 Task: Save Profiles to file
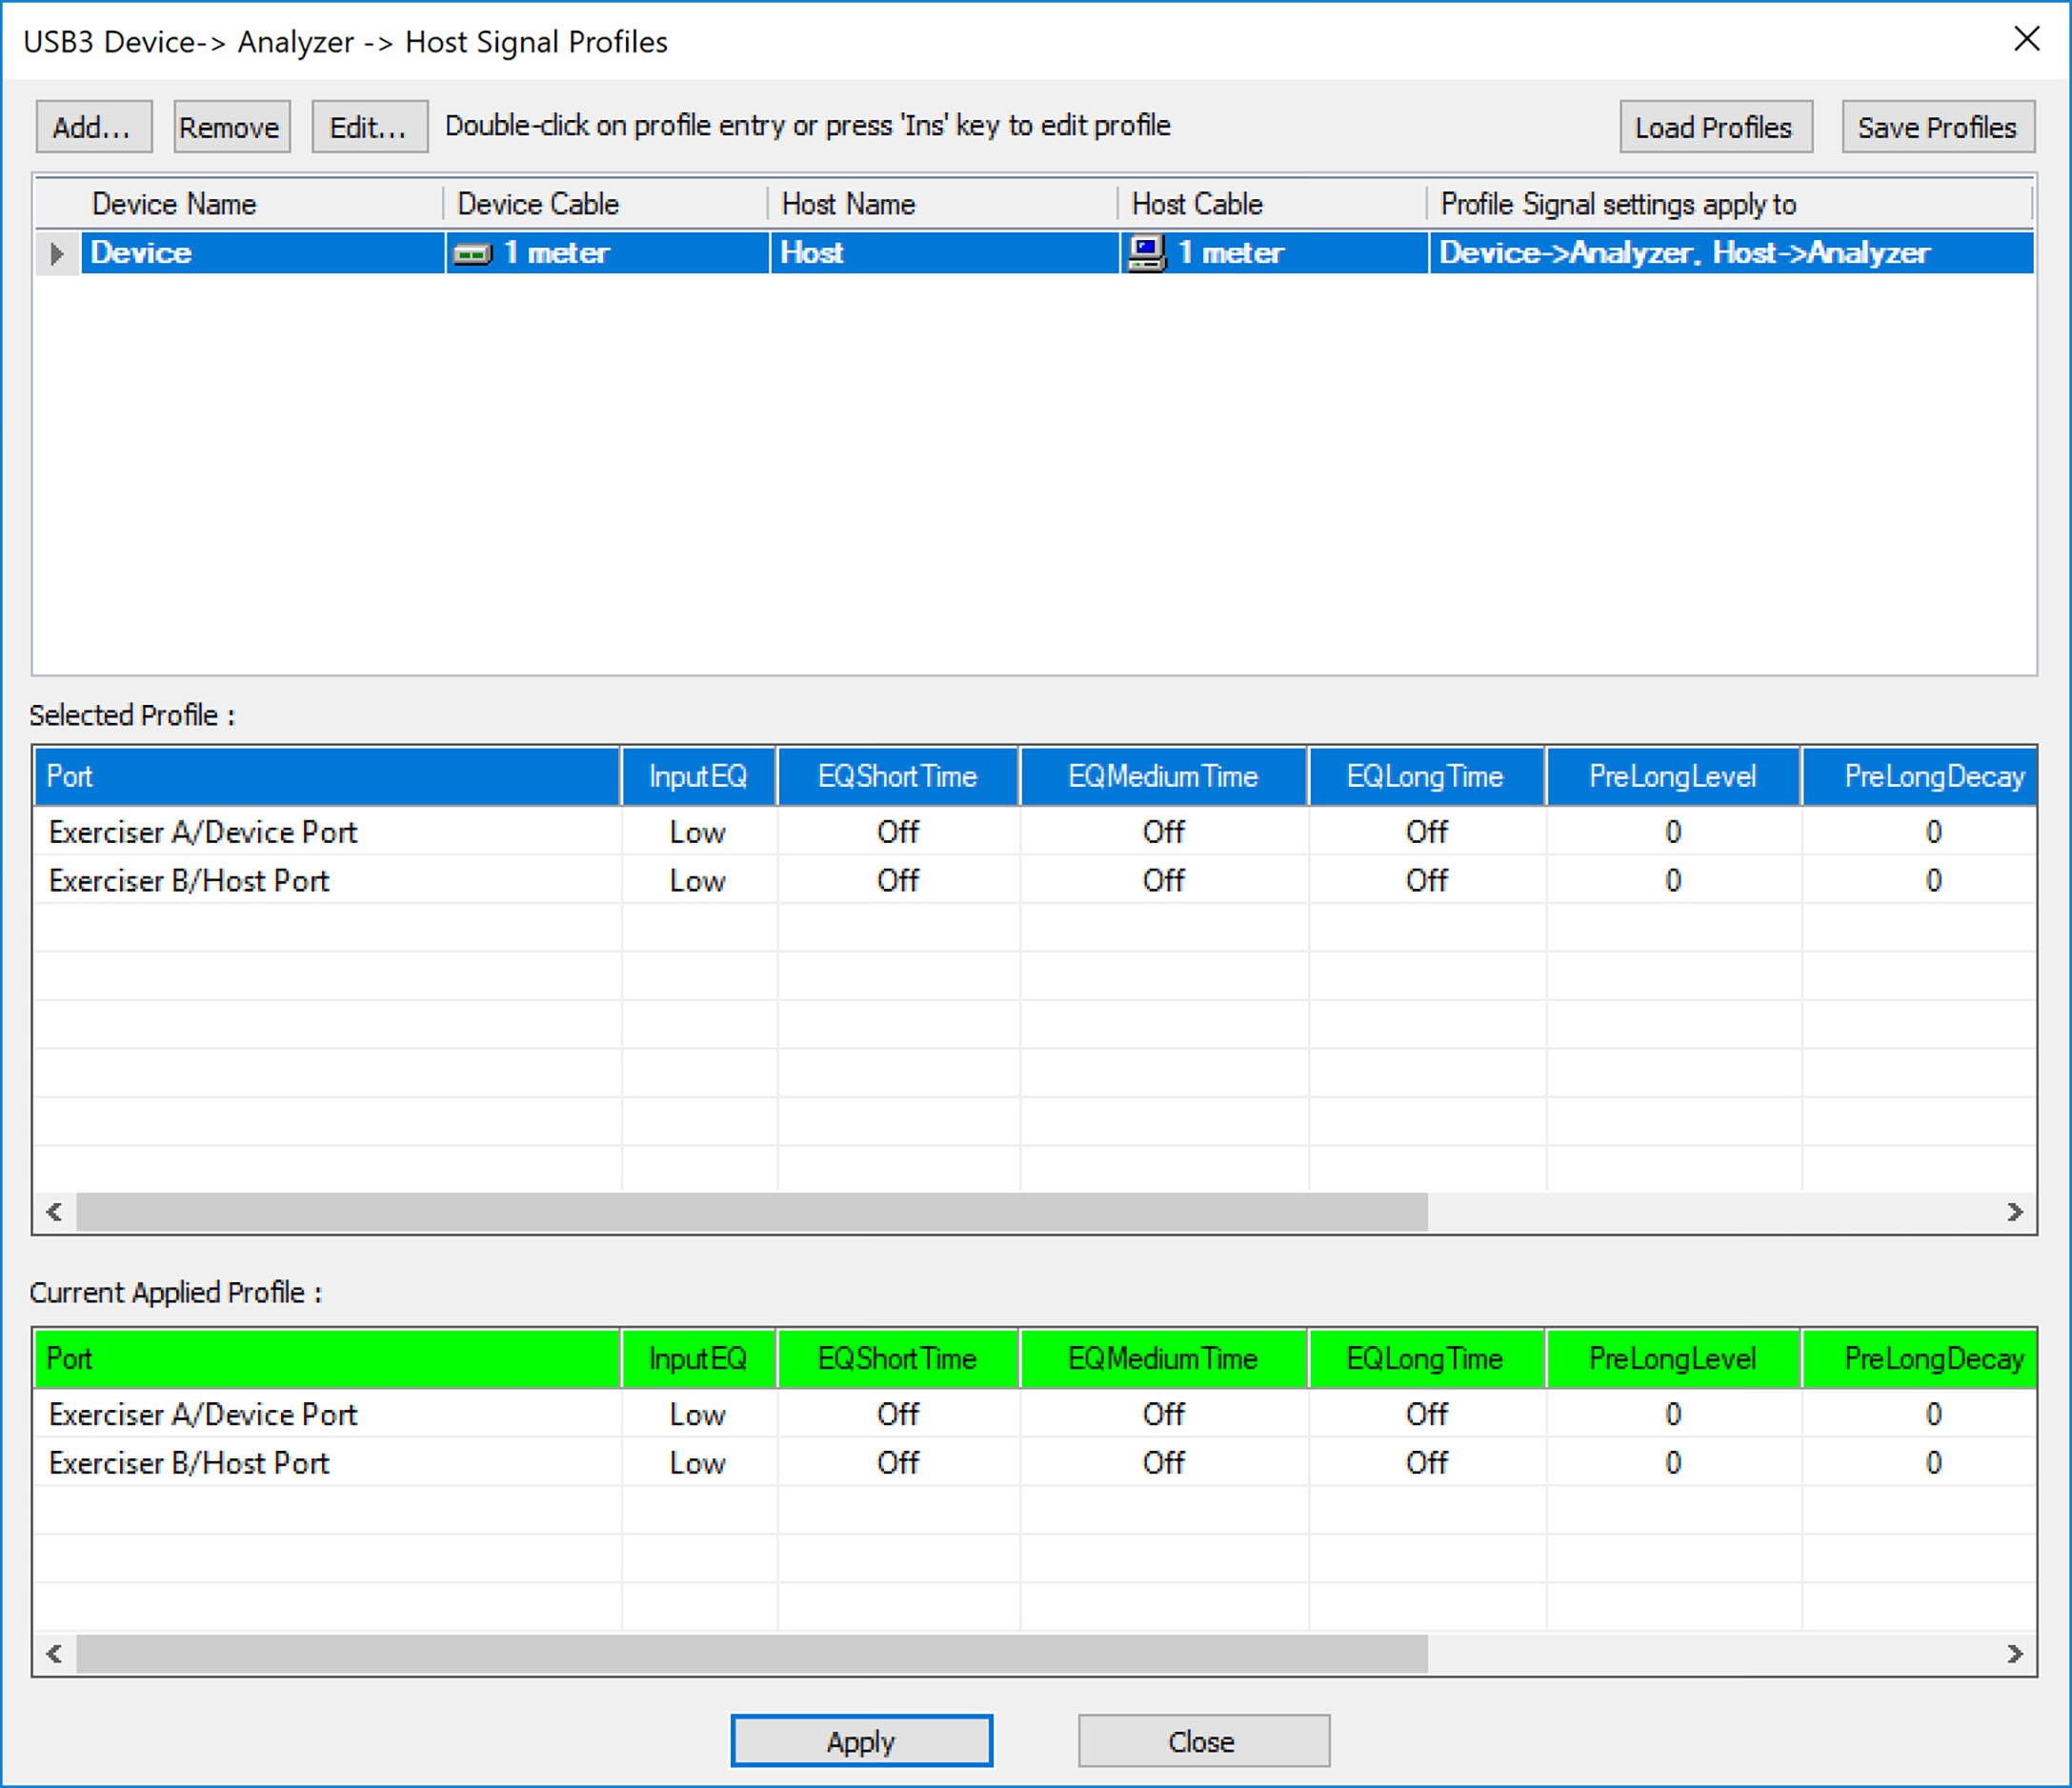1938,127
